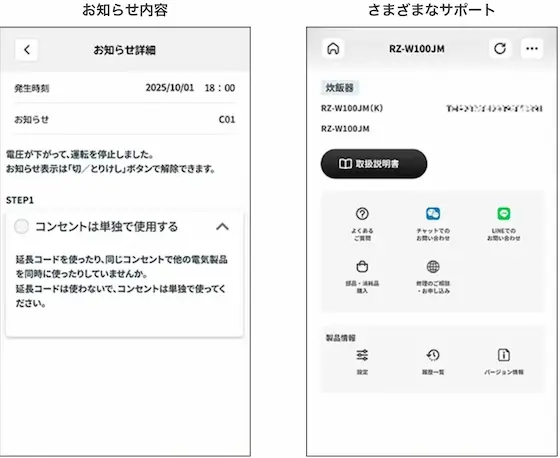Select the 炊飯器 category tag

(339, 88)
